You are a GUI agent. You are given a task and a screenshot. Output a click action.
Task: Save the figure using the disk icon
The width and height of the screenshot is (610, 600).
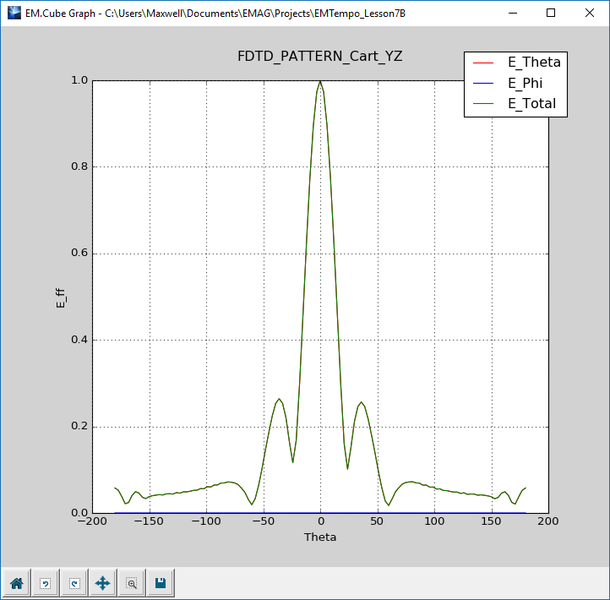click(160, 582)
